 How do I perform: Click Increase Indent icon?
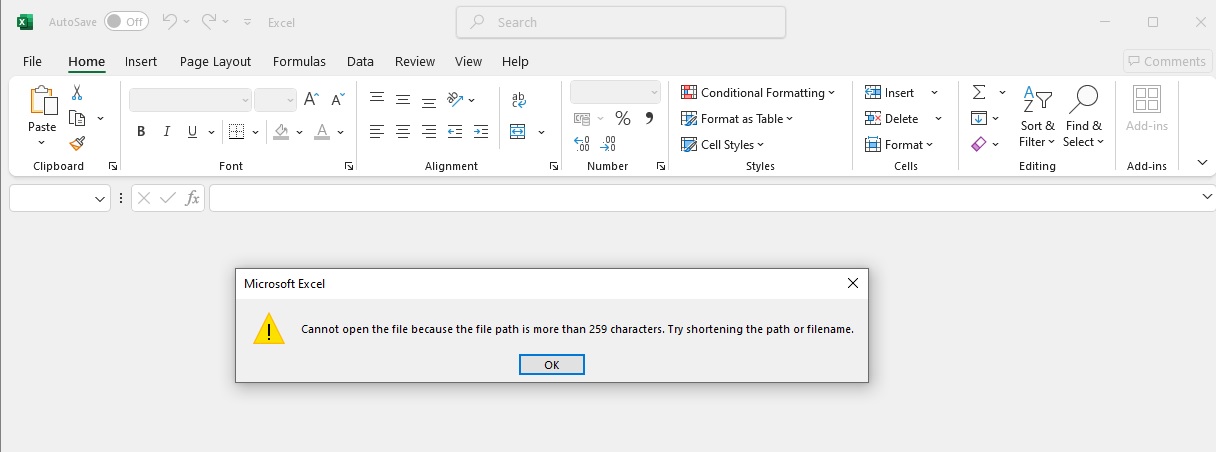tap(481, 131)
